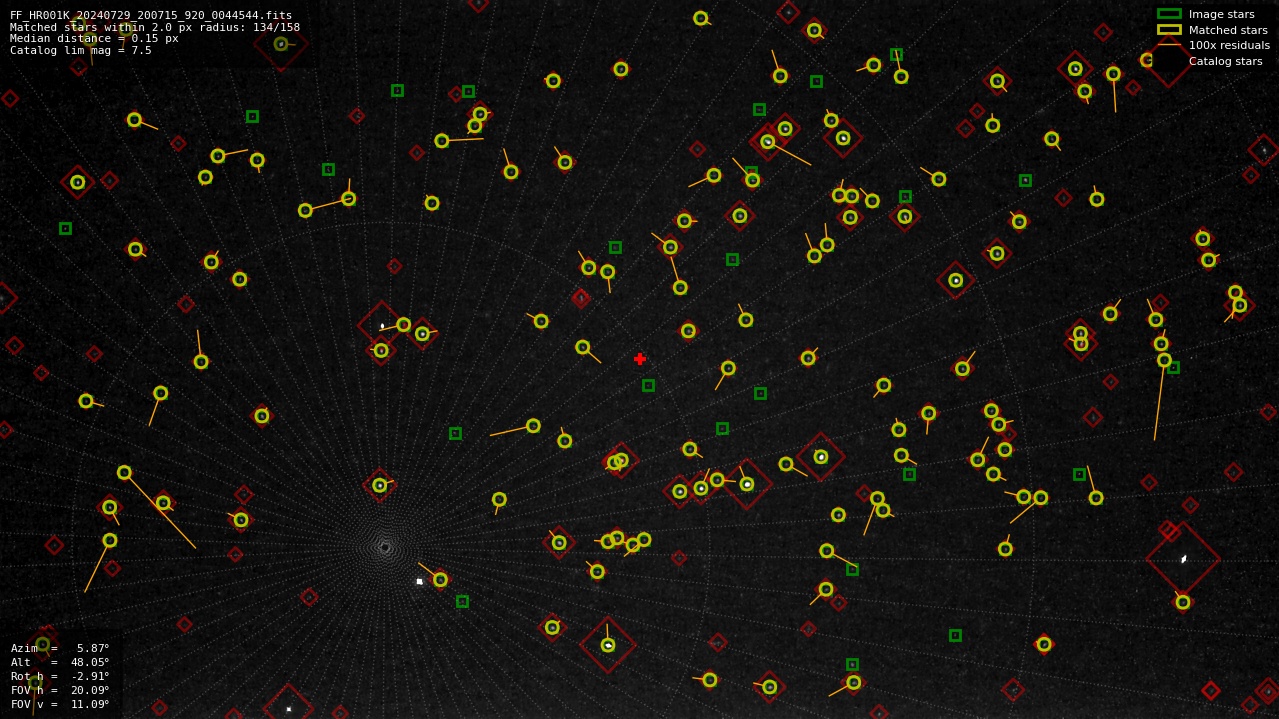The height and width of the screenshot is (719, 1279).
Task: Click the FOV h = 20.09° readout
Action: (60, 690)
